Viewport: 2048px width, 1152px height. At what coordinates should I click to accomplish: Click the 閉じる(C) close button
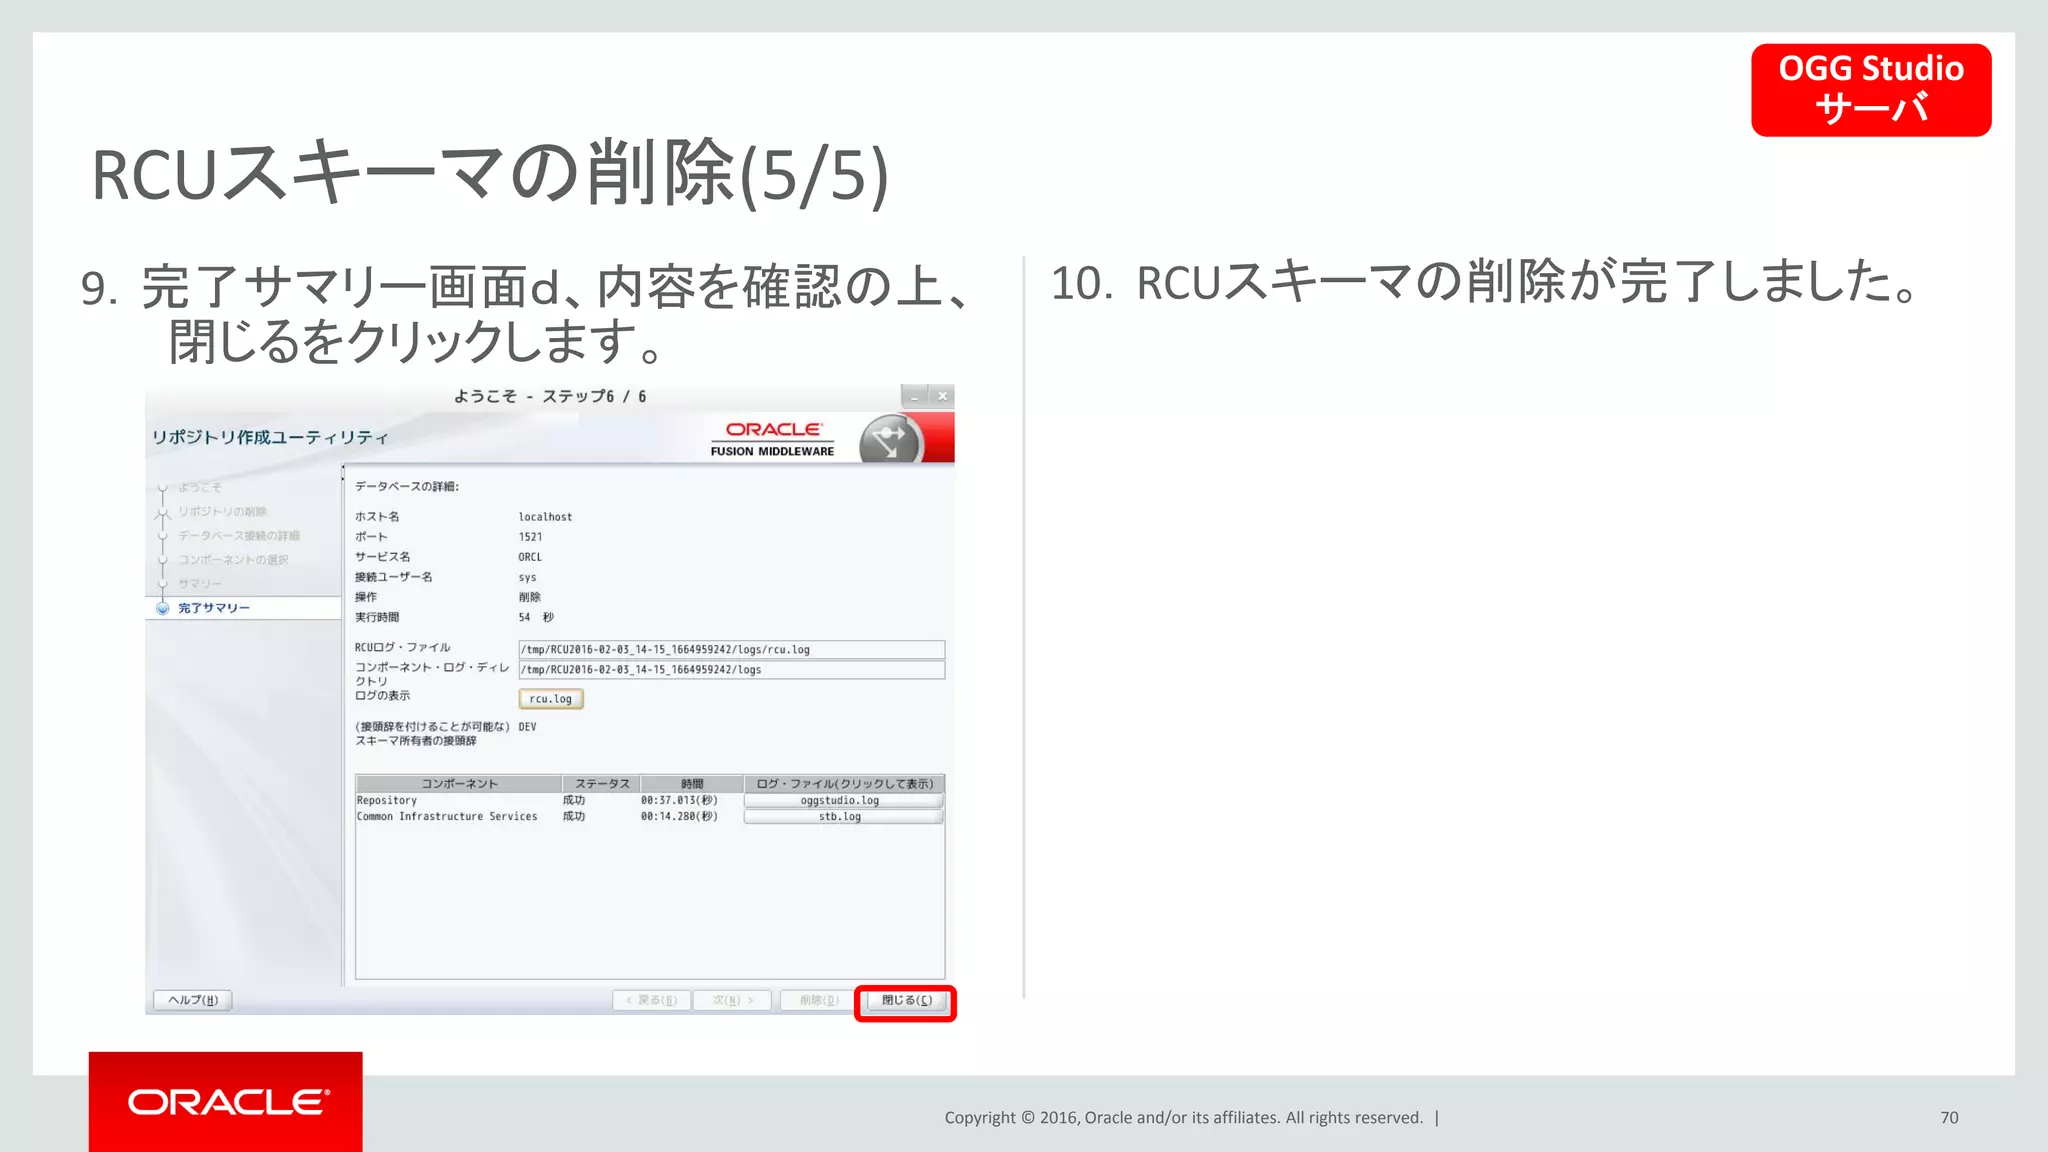906,1001
